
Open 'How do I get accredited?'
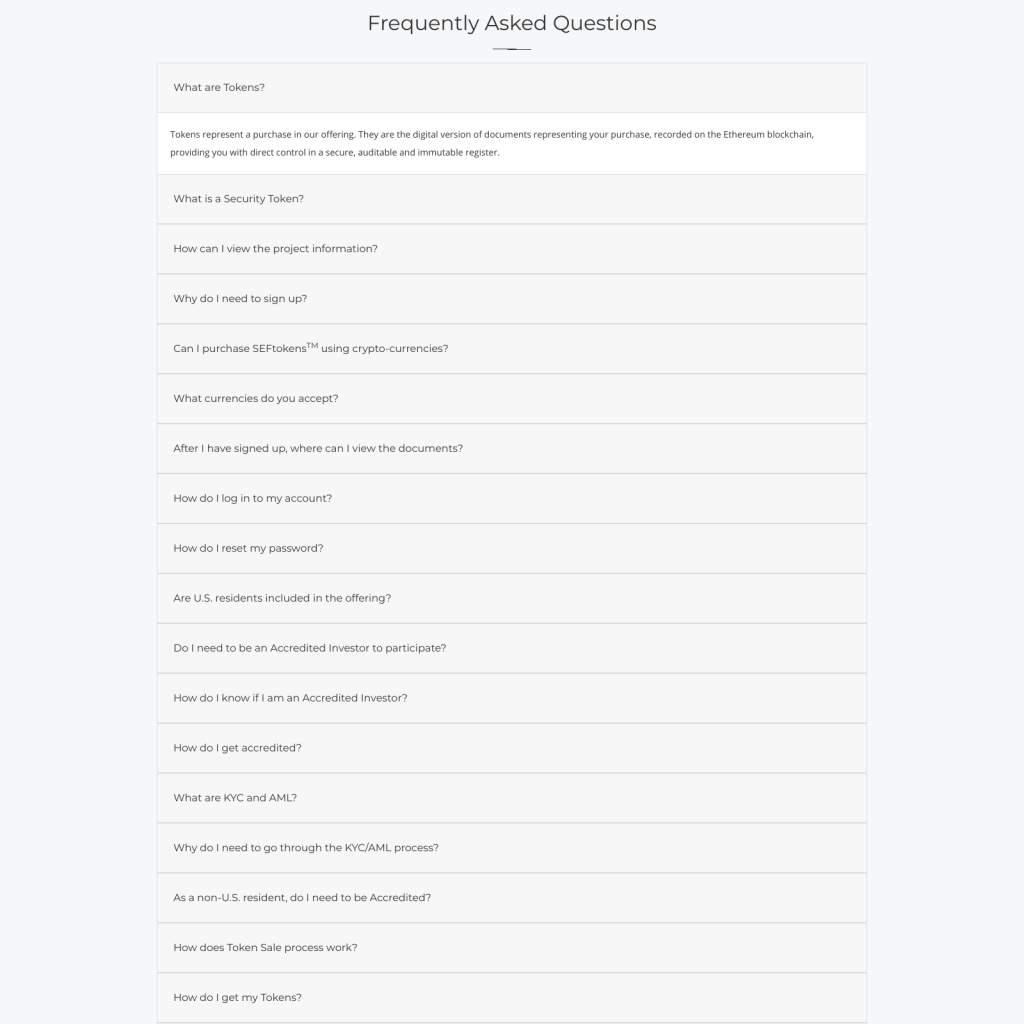pos(511,748)
